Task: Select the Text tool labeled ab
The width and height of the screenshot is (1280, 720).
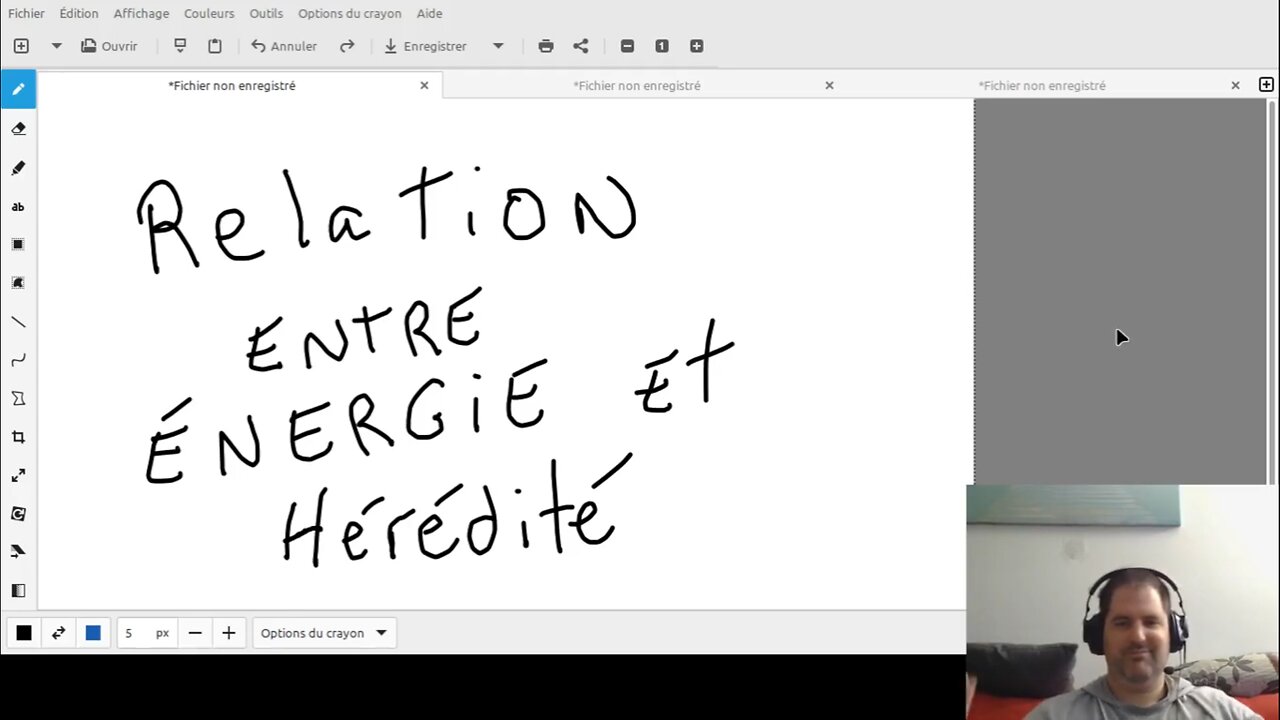Action: click(18, 207)
